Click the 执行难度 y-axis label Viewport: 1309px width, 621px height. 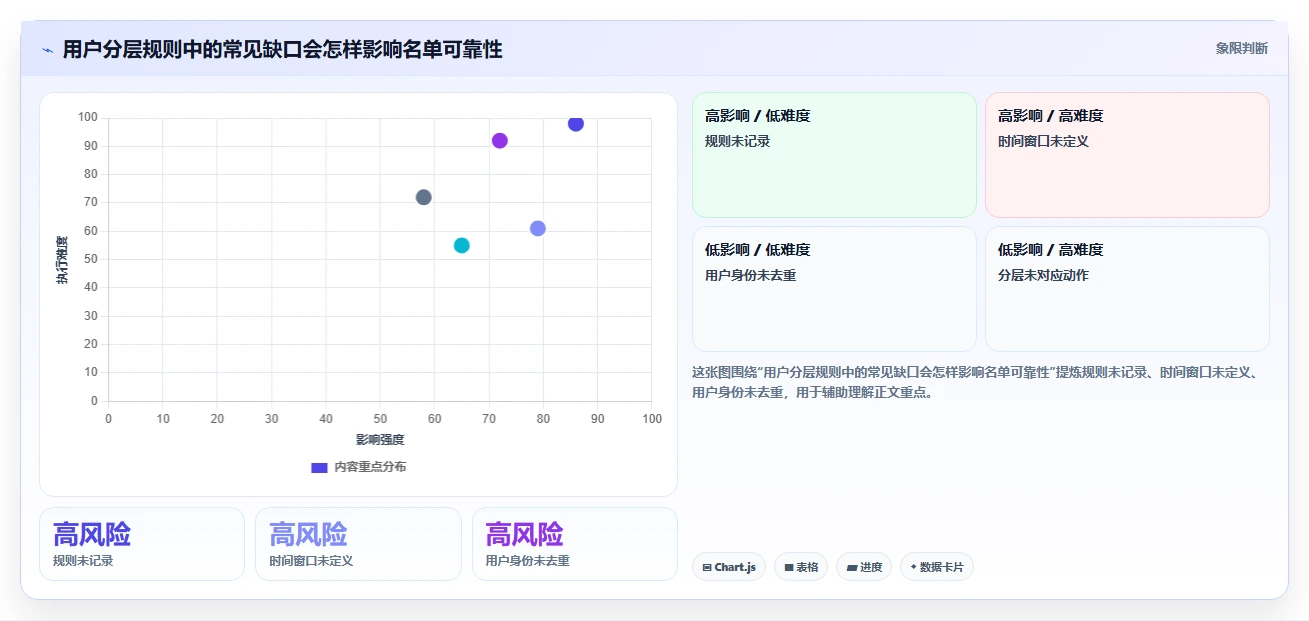pos(62,260)
